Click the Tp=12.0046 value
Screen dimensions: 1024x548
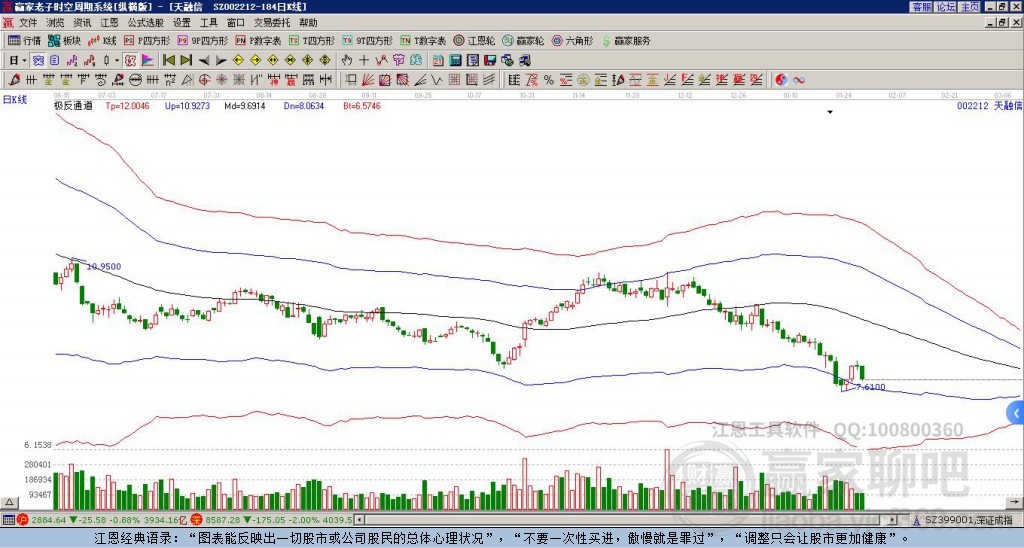tap(127, 106)
